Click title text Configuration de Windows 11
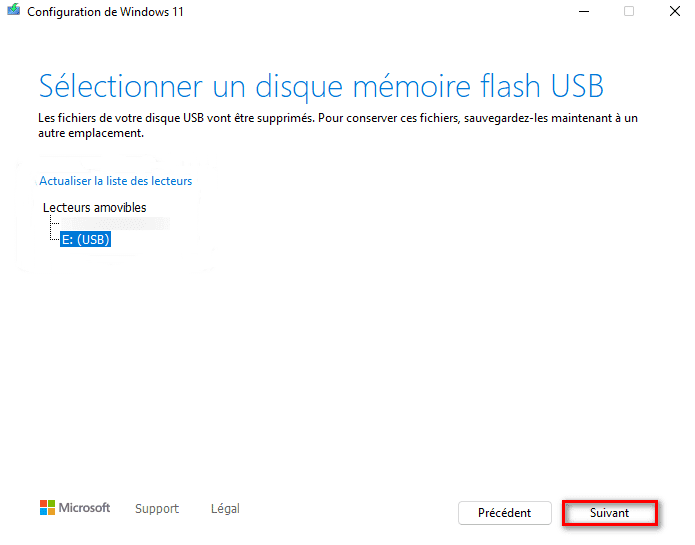 click(x=105, y=12)
